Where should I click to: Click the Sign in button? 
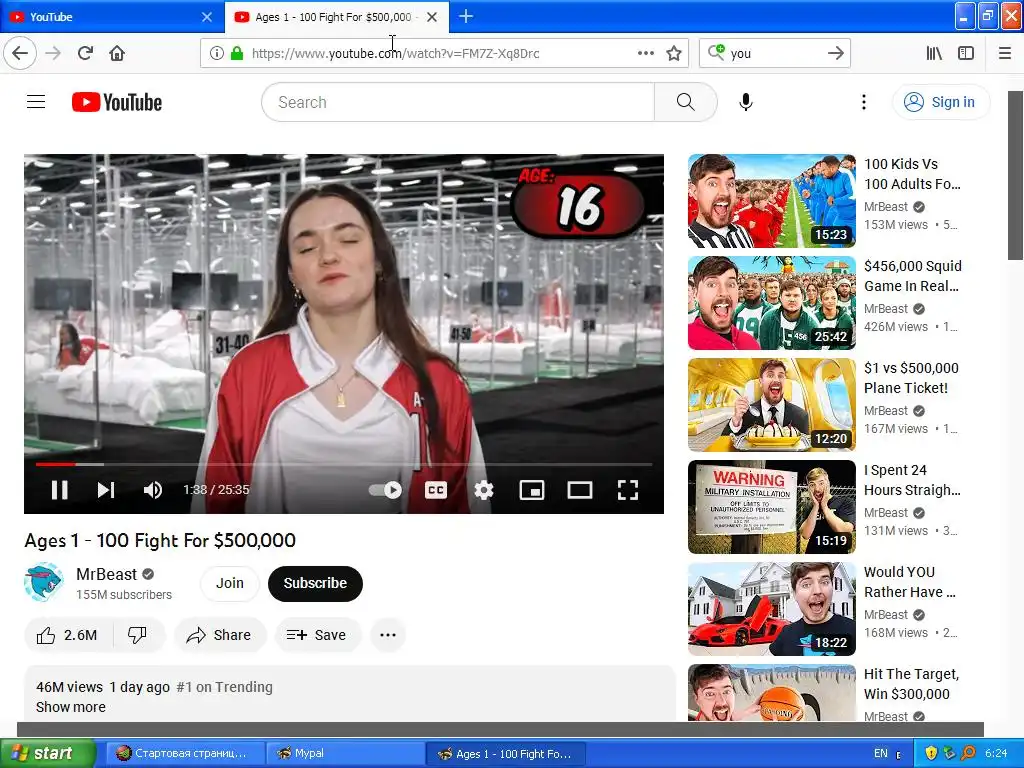(940, 102)
